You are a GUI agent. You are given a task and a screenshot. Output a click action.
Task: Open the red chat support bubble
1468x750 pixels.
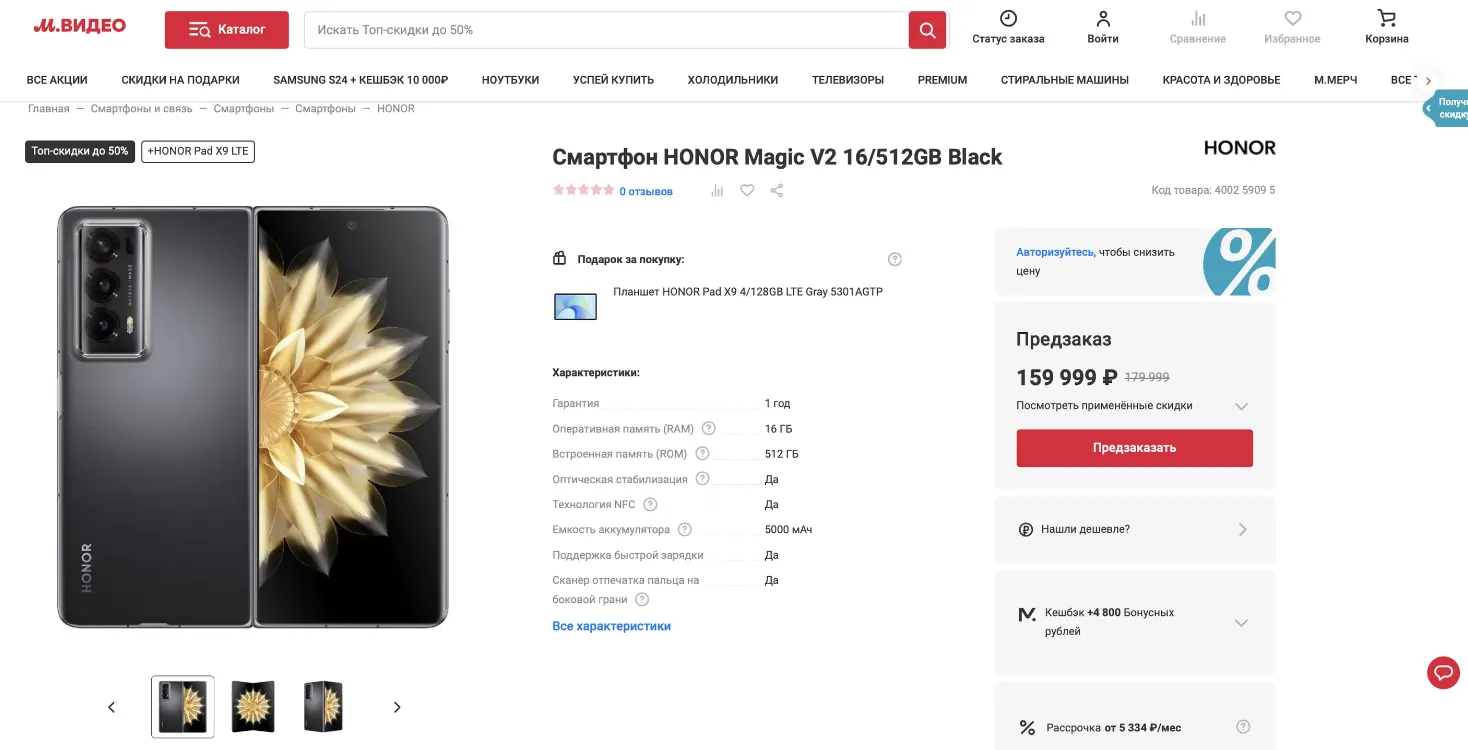point(1443,673)
